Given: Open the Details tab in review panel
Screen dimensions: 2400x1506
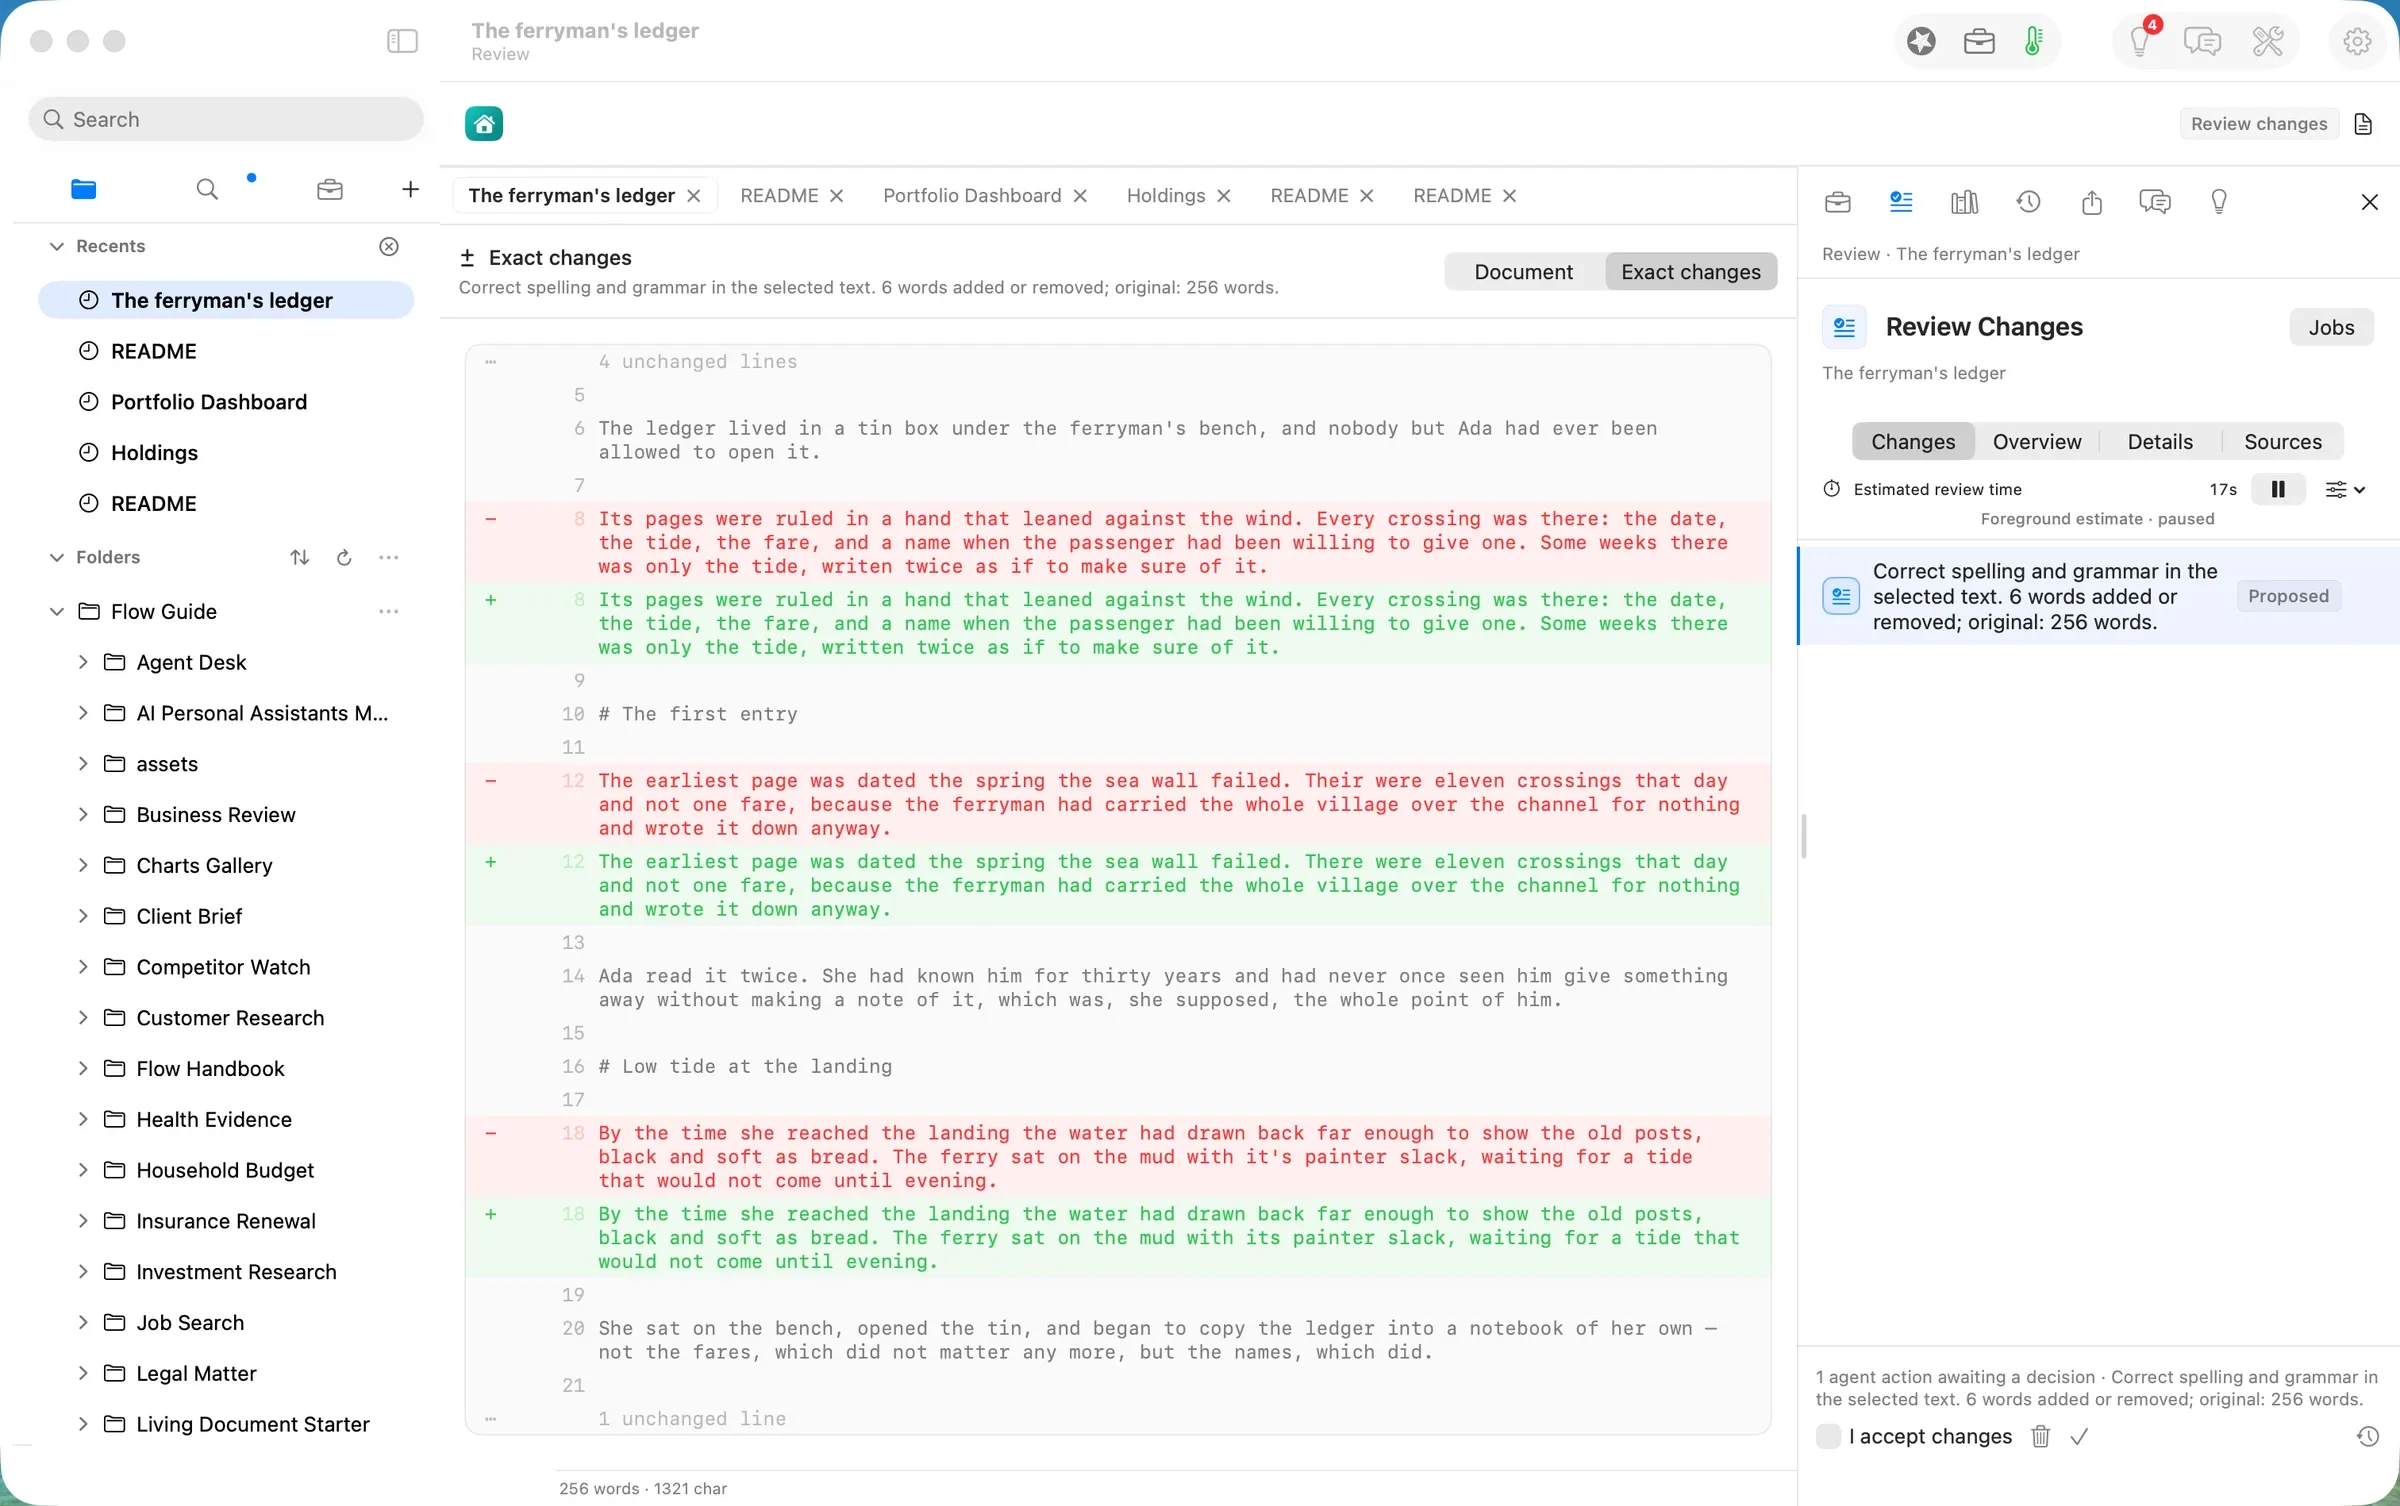Looking at the screenshot, I should [x=2160, y=442].
